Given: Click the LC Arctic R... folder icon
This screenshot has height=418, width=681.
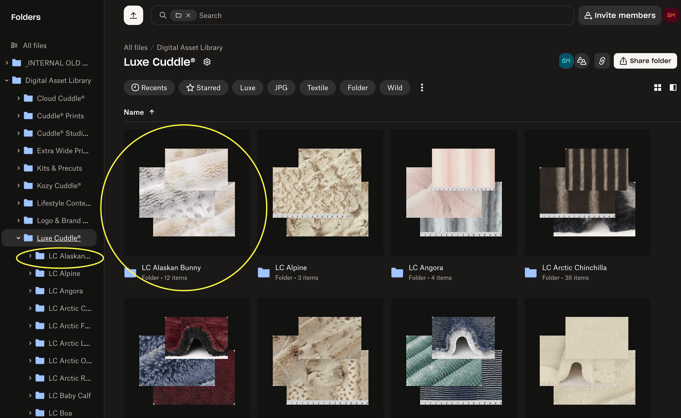Looking at the screenshot, I should 40,378.
